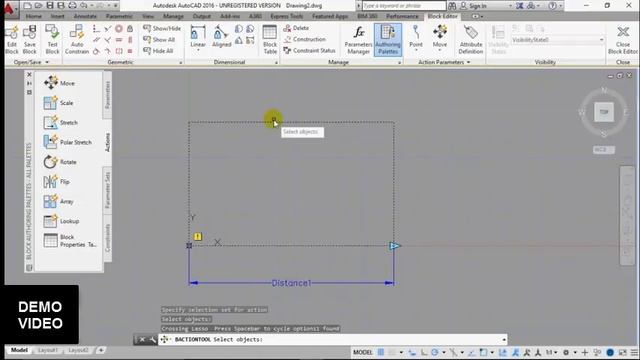Open the Insert ribbon tab
Screen dimensions: 640x360
(x=58, y=16)
